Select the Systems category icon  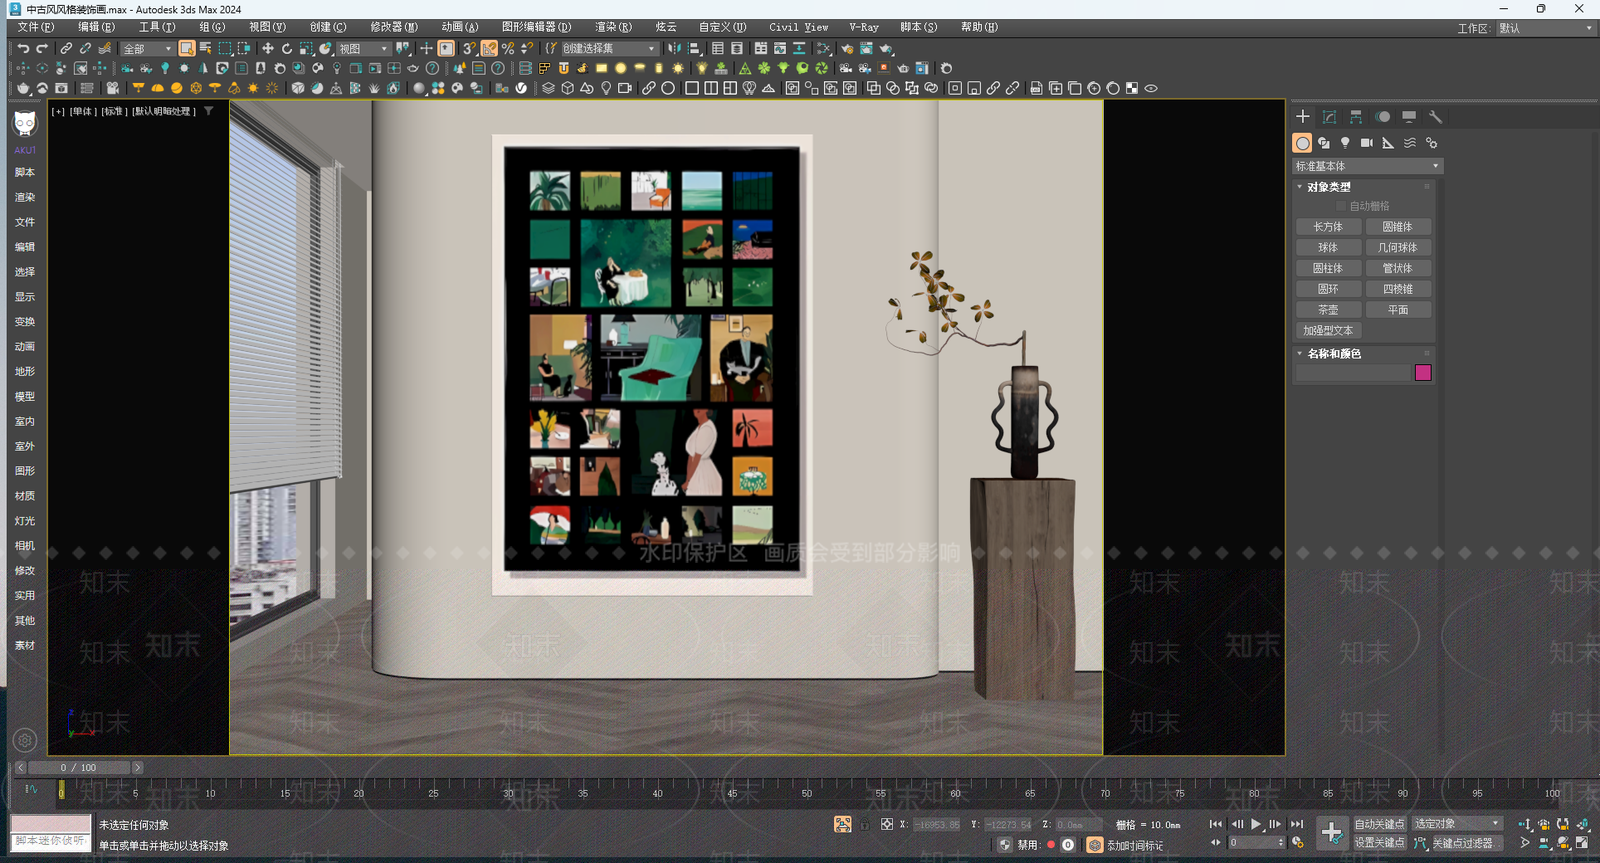click(1431, 143)
